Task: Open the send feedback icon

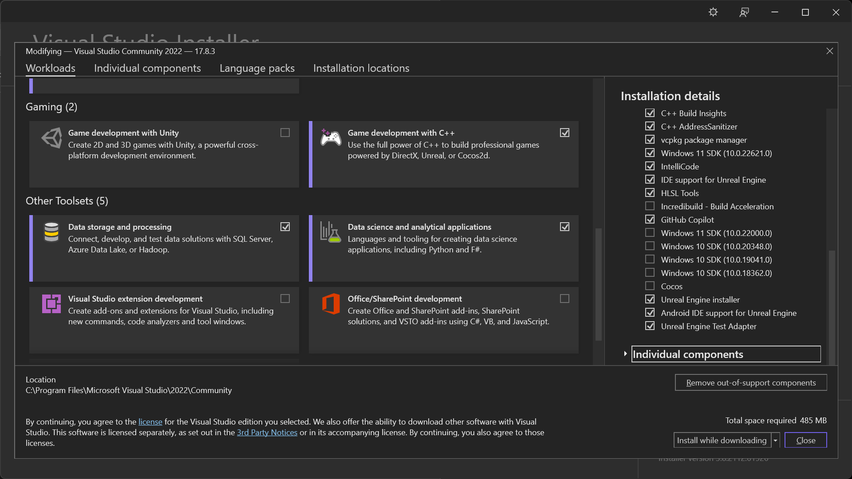Action: coord(744,12)
